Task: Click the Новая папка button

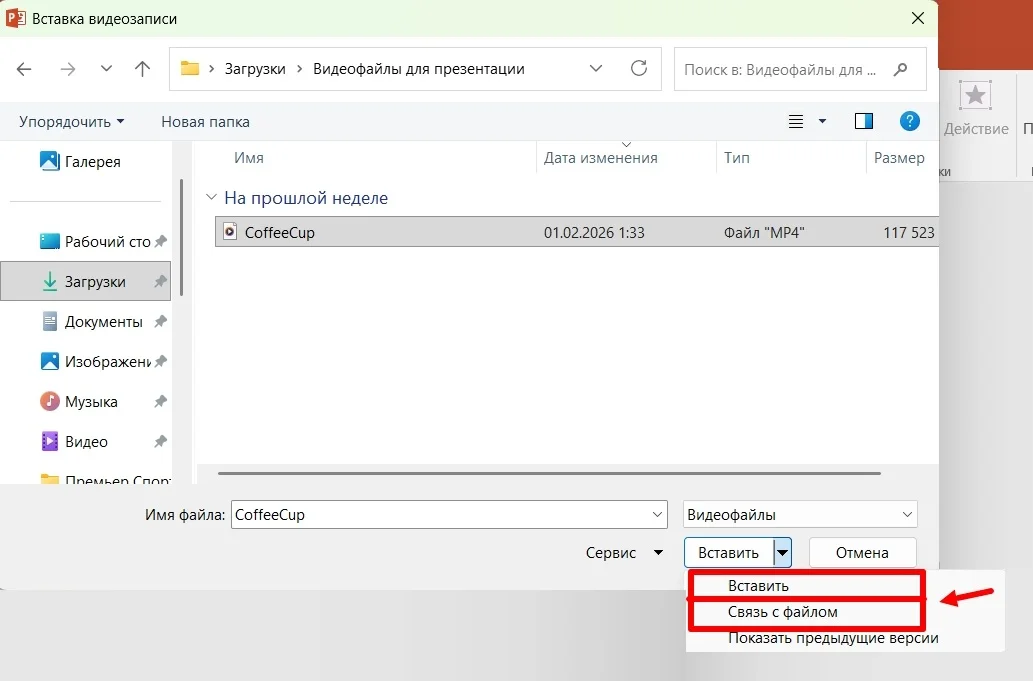Action: pos(205,121)
